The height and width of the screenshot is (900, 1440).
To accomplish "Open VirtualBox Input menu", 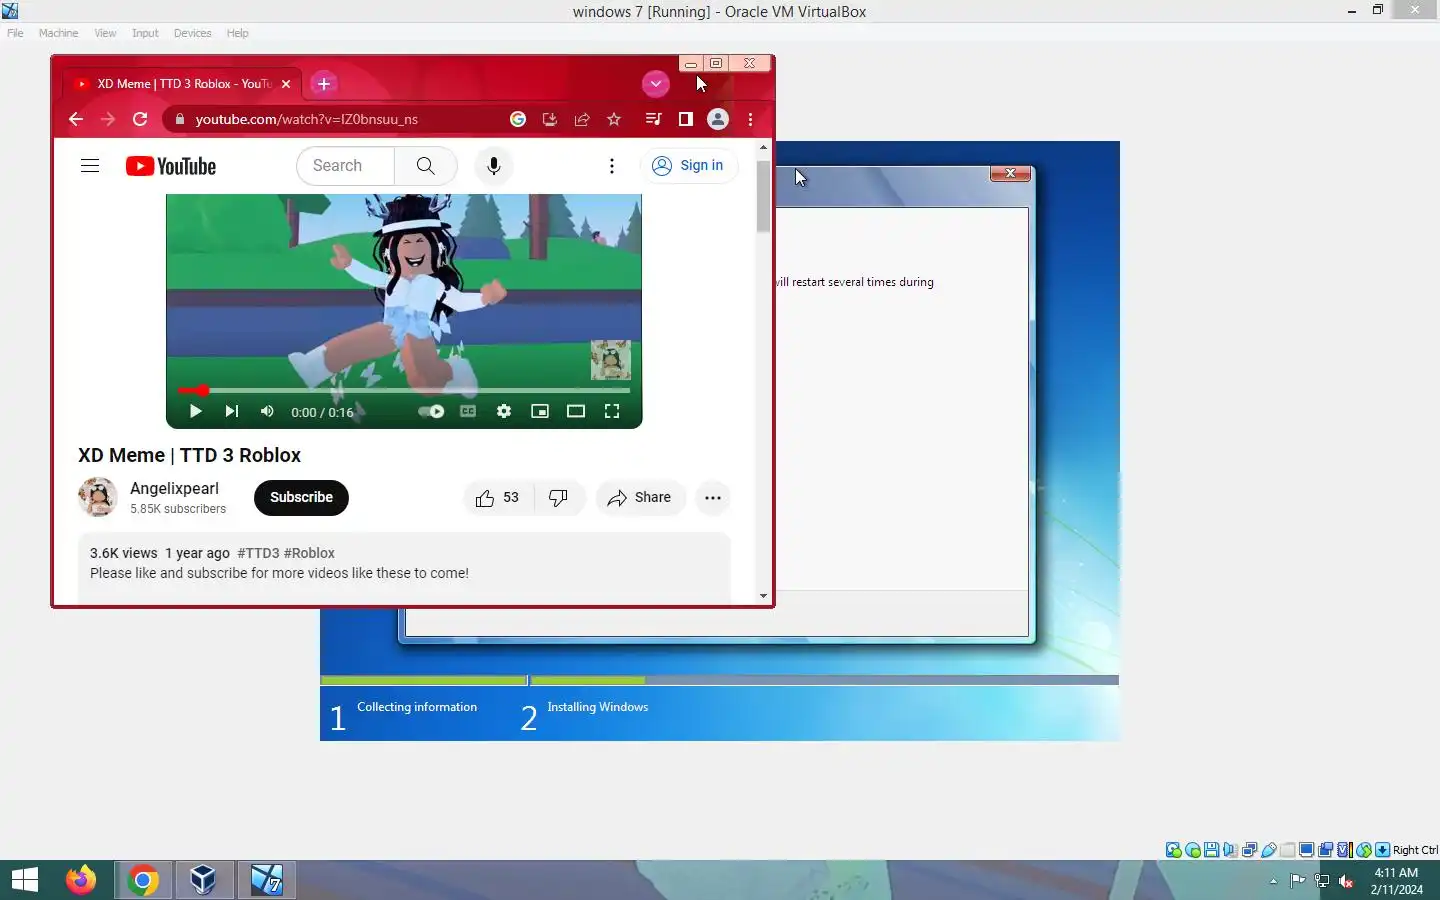I will point(145,33).
